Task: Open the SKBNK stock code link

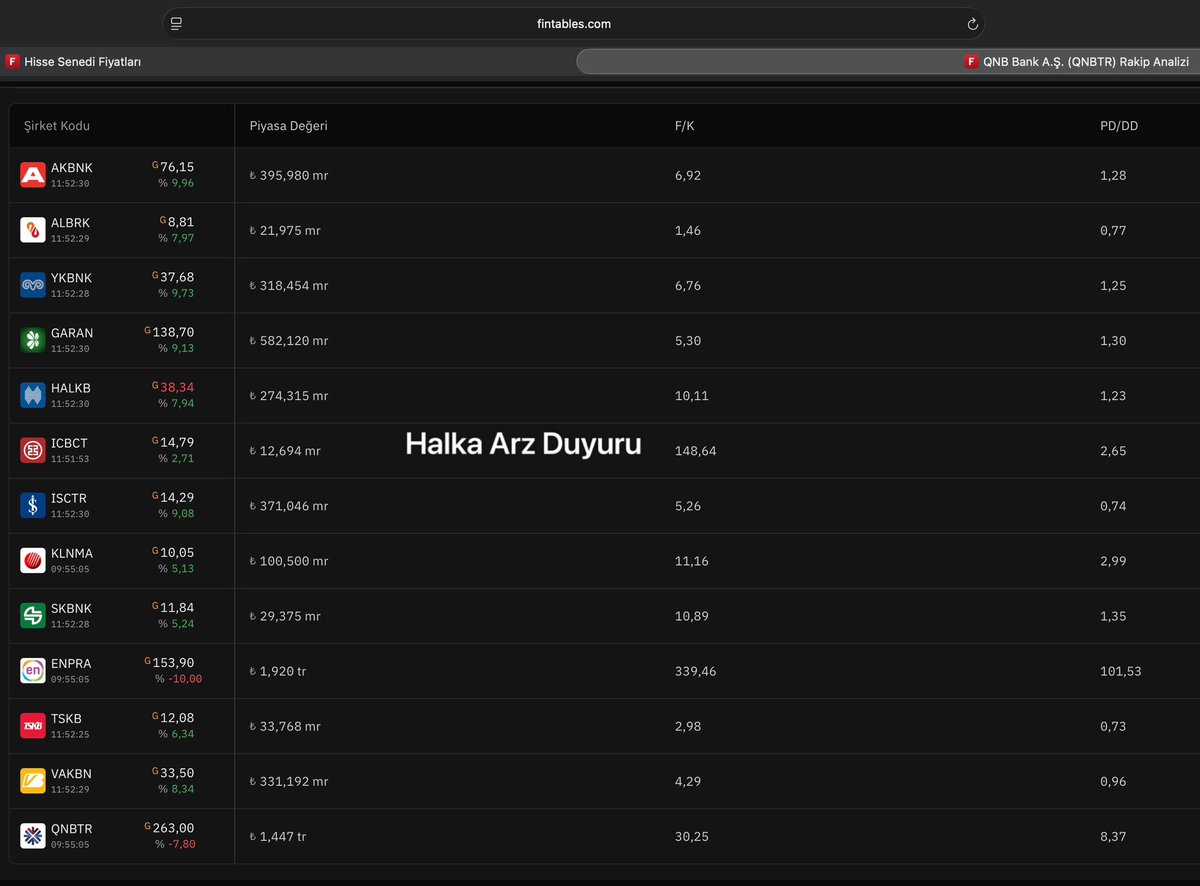Action: (71, 608)
